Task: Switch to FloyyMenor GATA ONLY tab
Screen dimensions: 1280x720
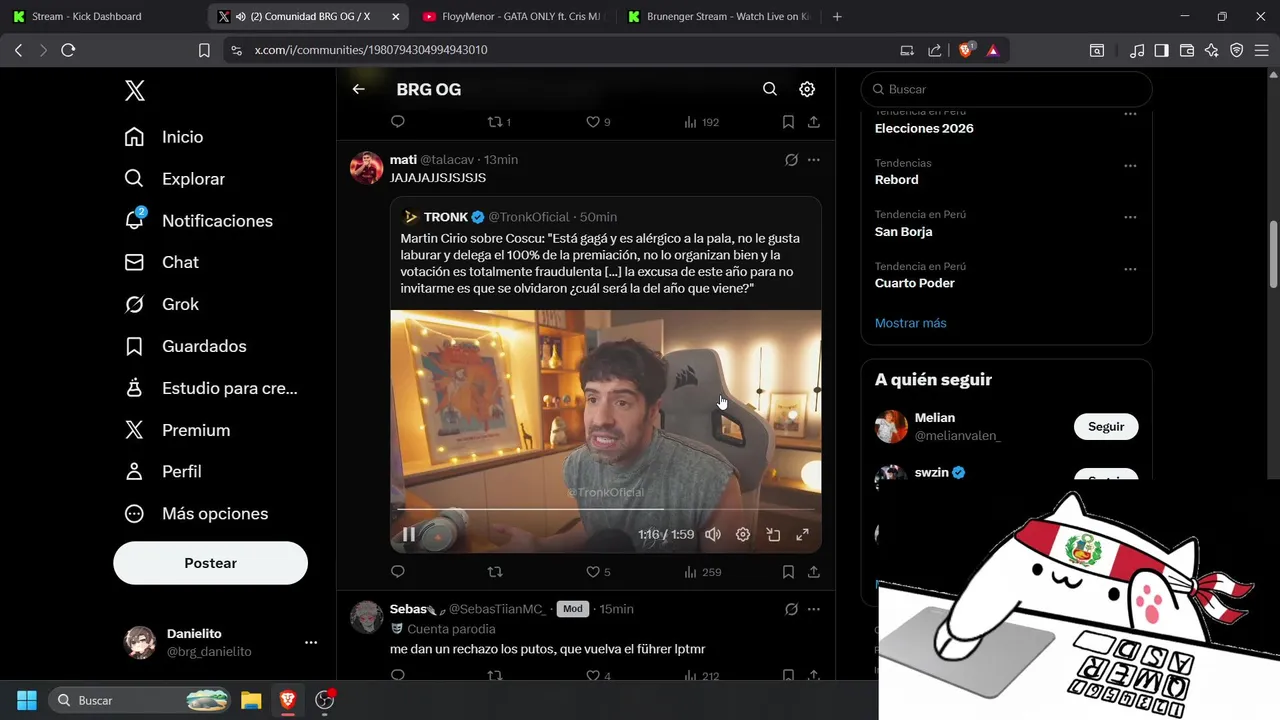Action: coord(513,16)
